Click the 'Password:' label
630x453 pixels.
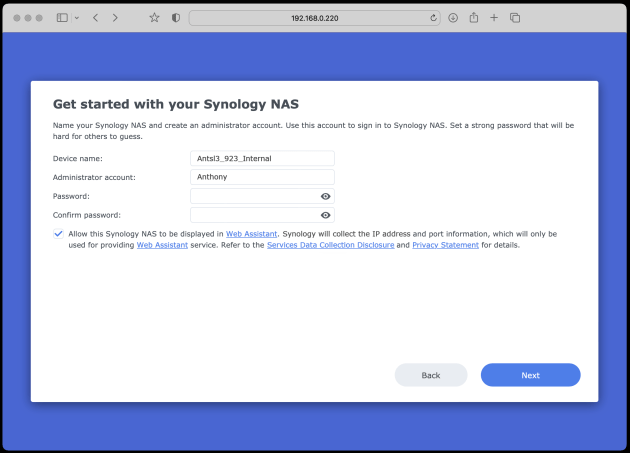click(x=71, y=196)
